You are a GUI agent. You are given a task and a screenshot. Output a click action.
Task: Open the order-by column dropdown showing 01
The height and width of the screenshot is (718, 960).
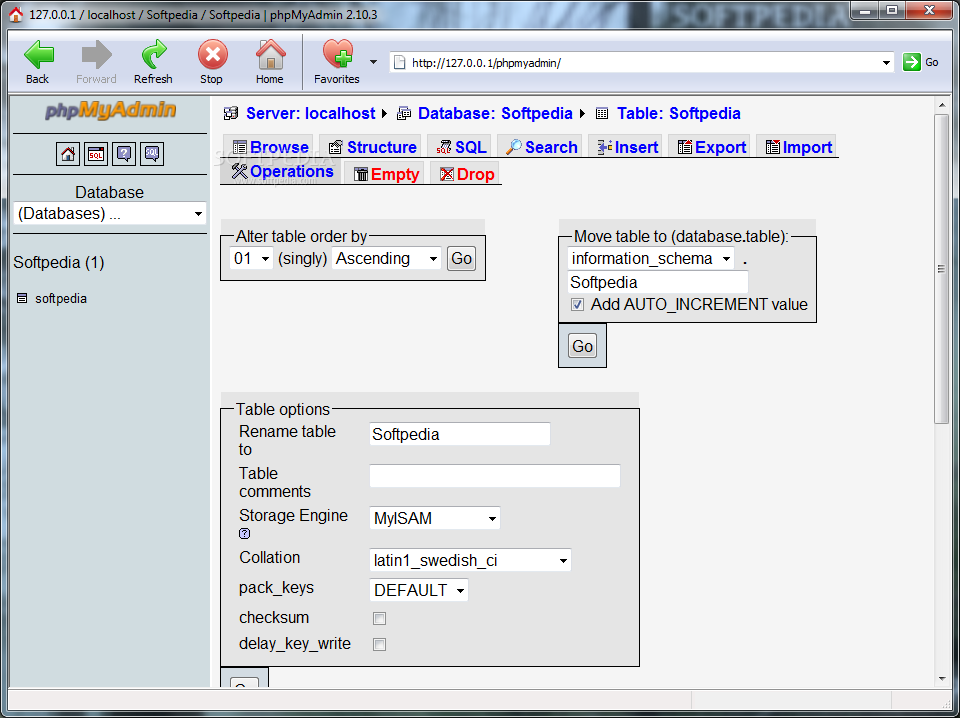pyautogui.click(x=251, y=259)
